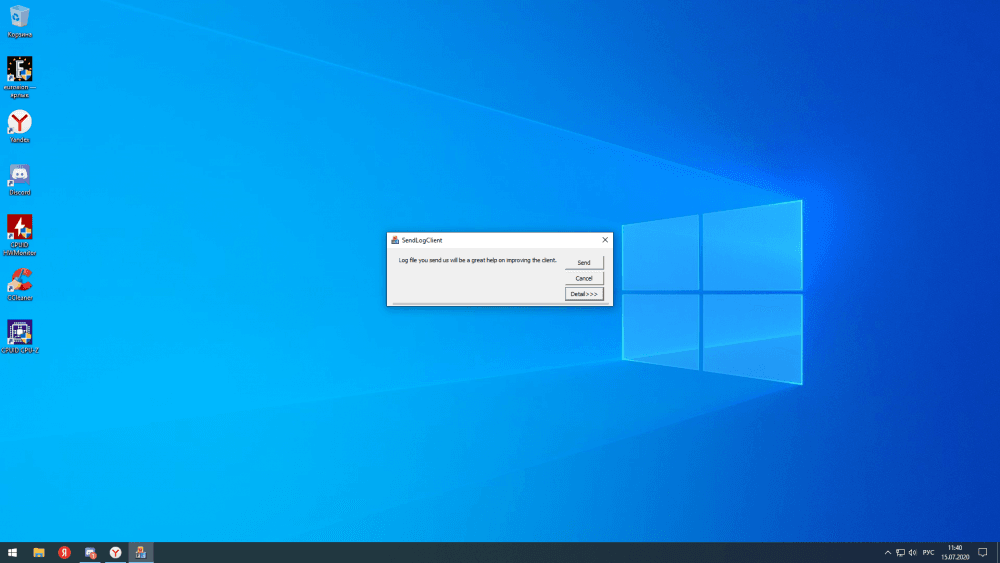Expand log details with Detail>>> button
This screenshot has width=1000, height=563.
pos(584,294)
